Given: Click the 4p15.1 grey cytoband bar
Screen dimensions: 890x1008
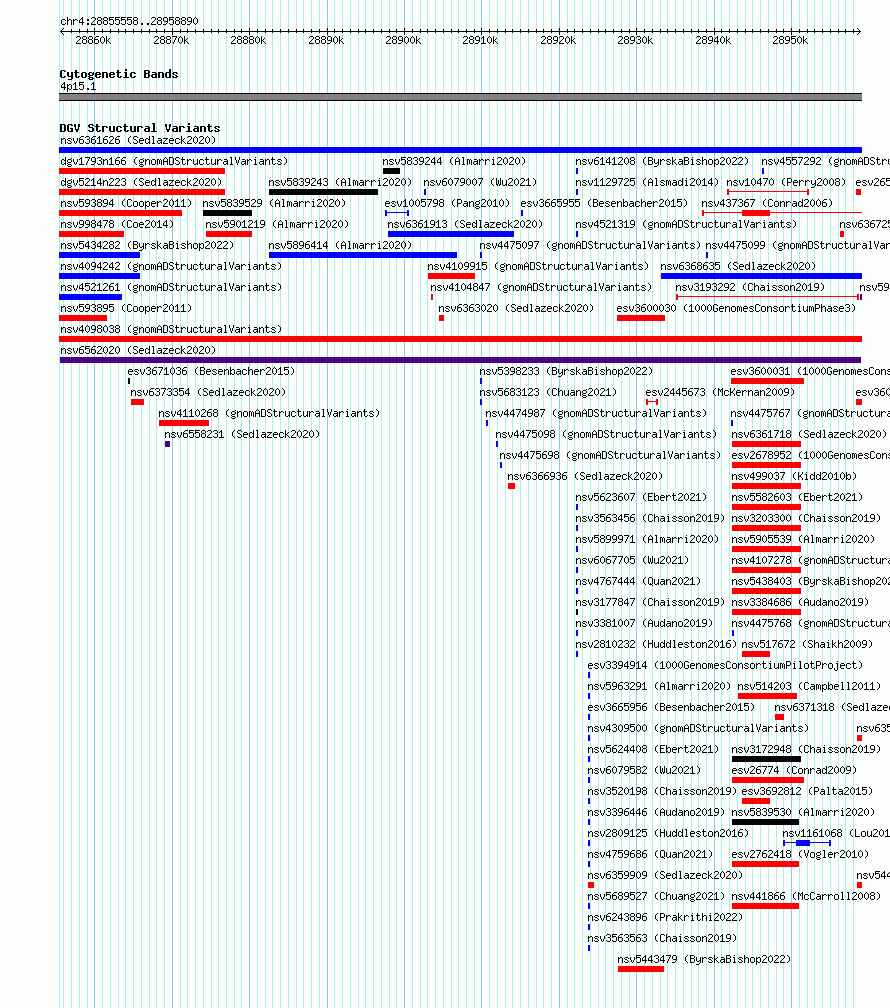Looking at the screenshot, I should point(460,97).
